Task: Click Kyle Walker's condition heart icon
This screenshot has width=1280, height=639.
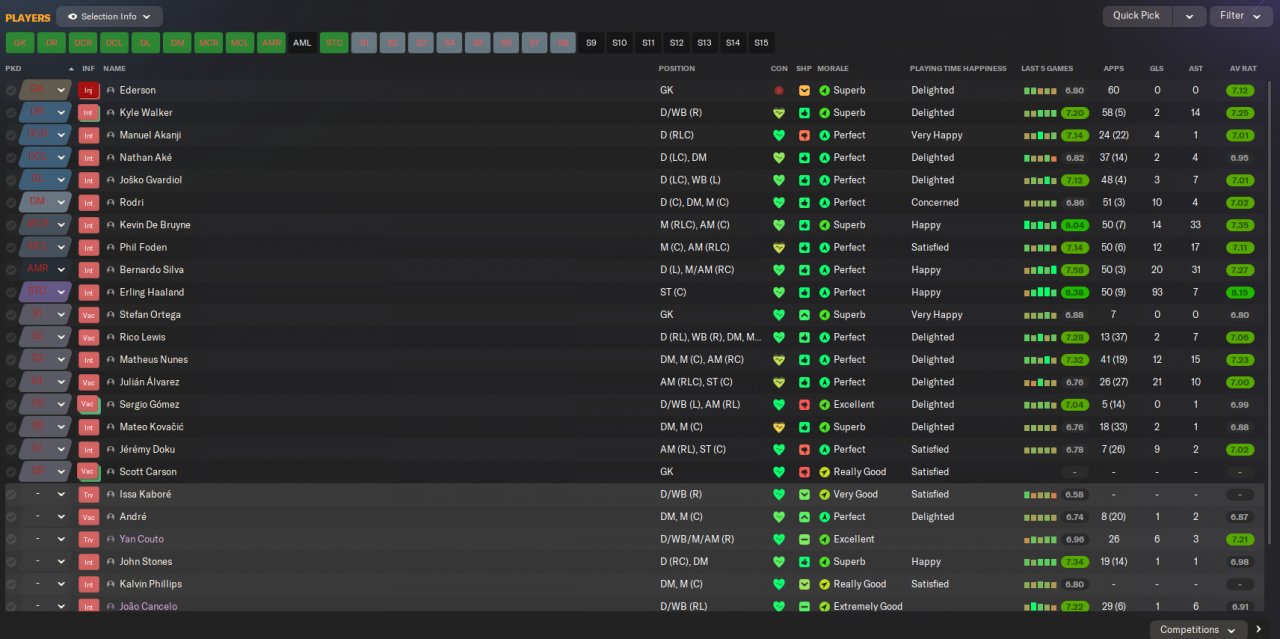Action: click(x=779, y=113)
